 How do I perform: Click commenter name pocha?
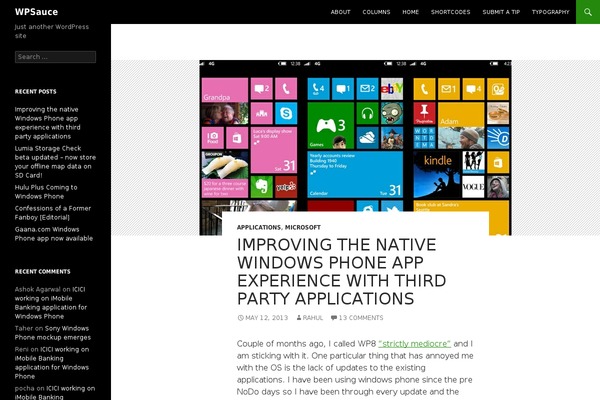pos(24,388)
